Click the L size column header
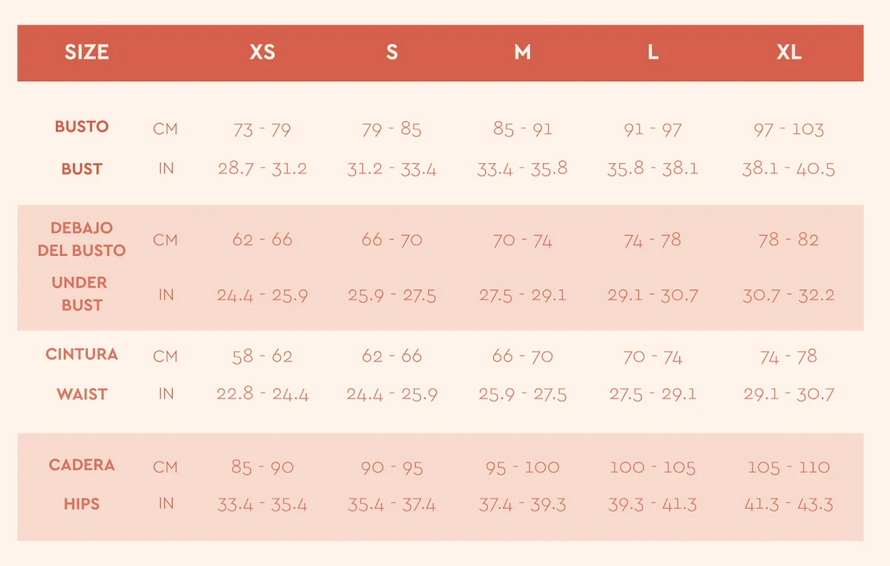The height and width of the screenshot is (566, 890). click(x=653, y=53)
